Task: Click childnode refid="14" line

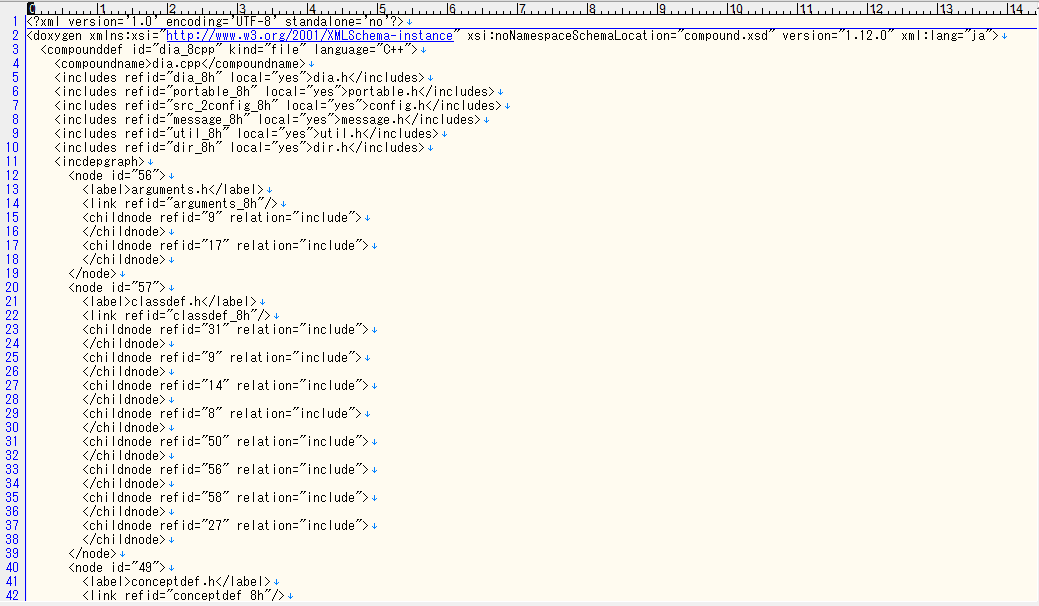Action: coord(225,385)
